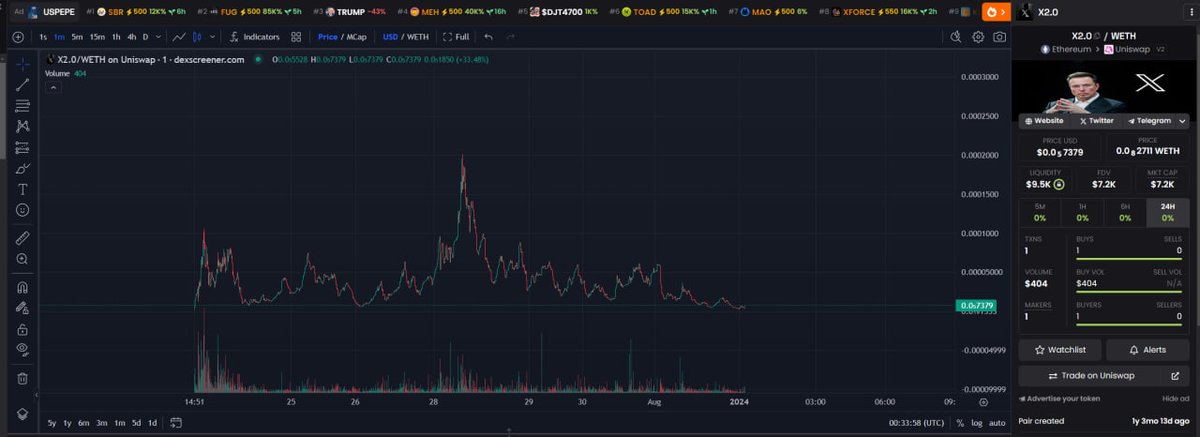The image size is (1200, 437).
Task: Open the object tree layers panel
Action: point(22,413)
